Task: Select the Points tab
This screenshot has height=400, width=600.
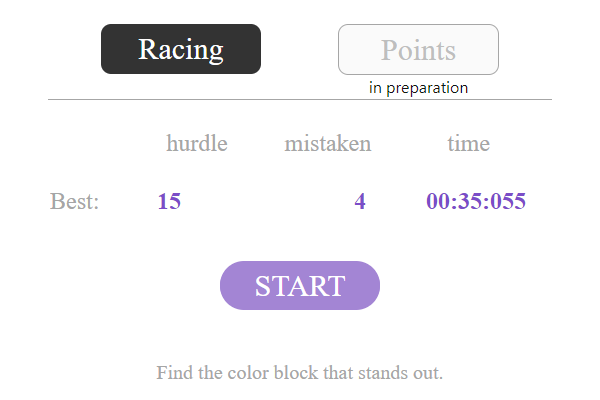Action: tap(418, 49)
